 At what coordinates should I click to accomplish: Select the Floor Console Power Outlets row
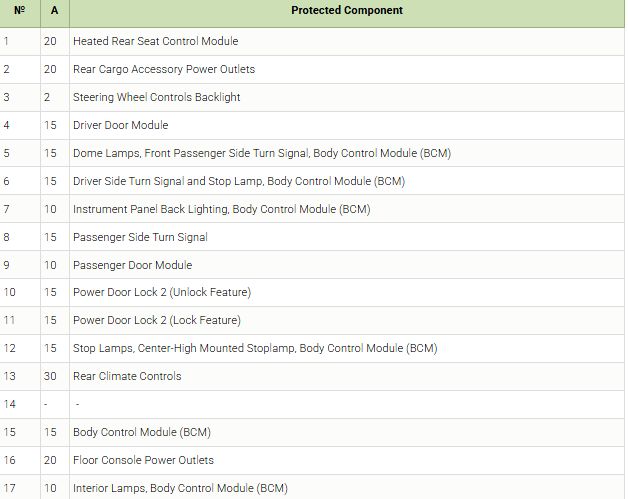(143, 461)
